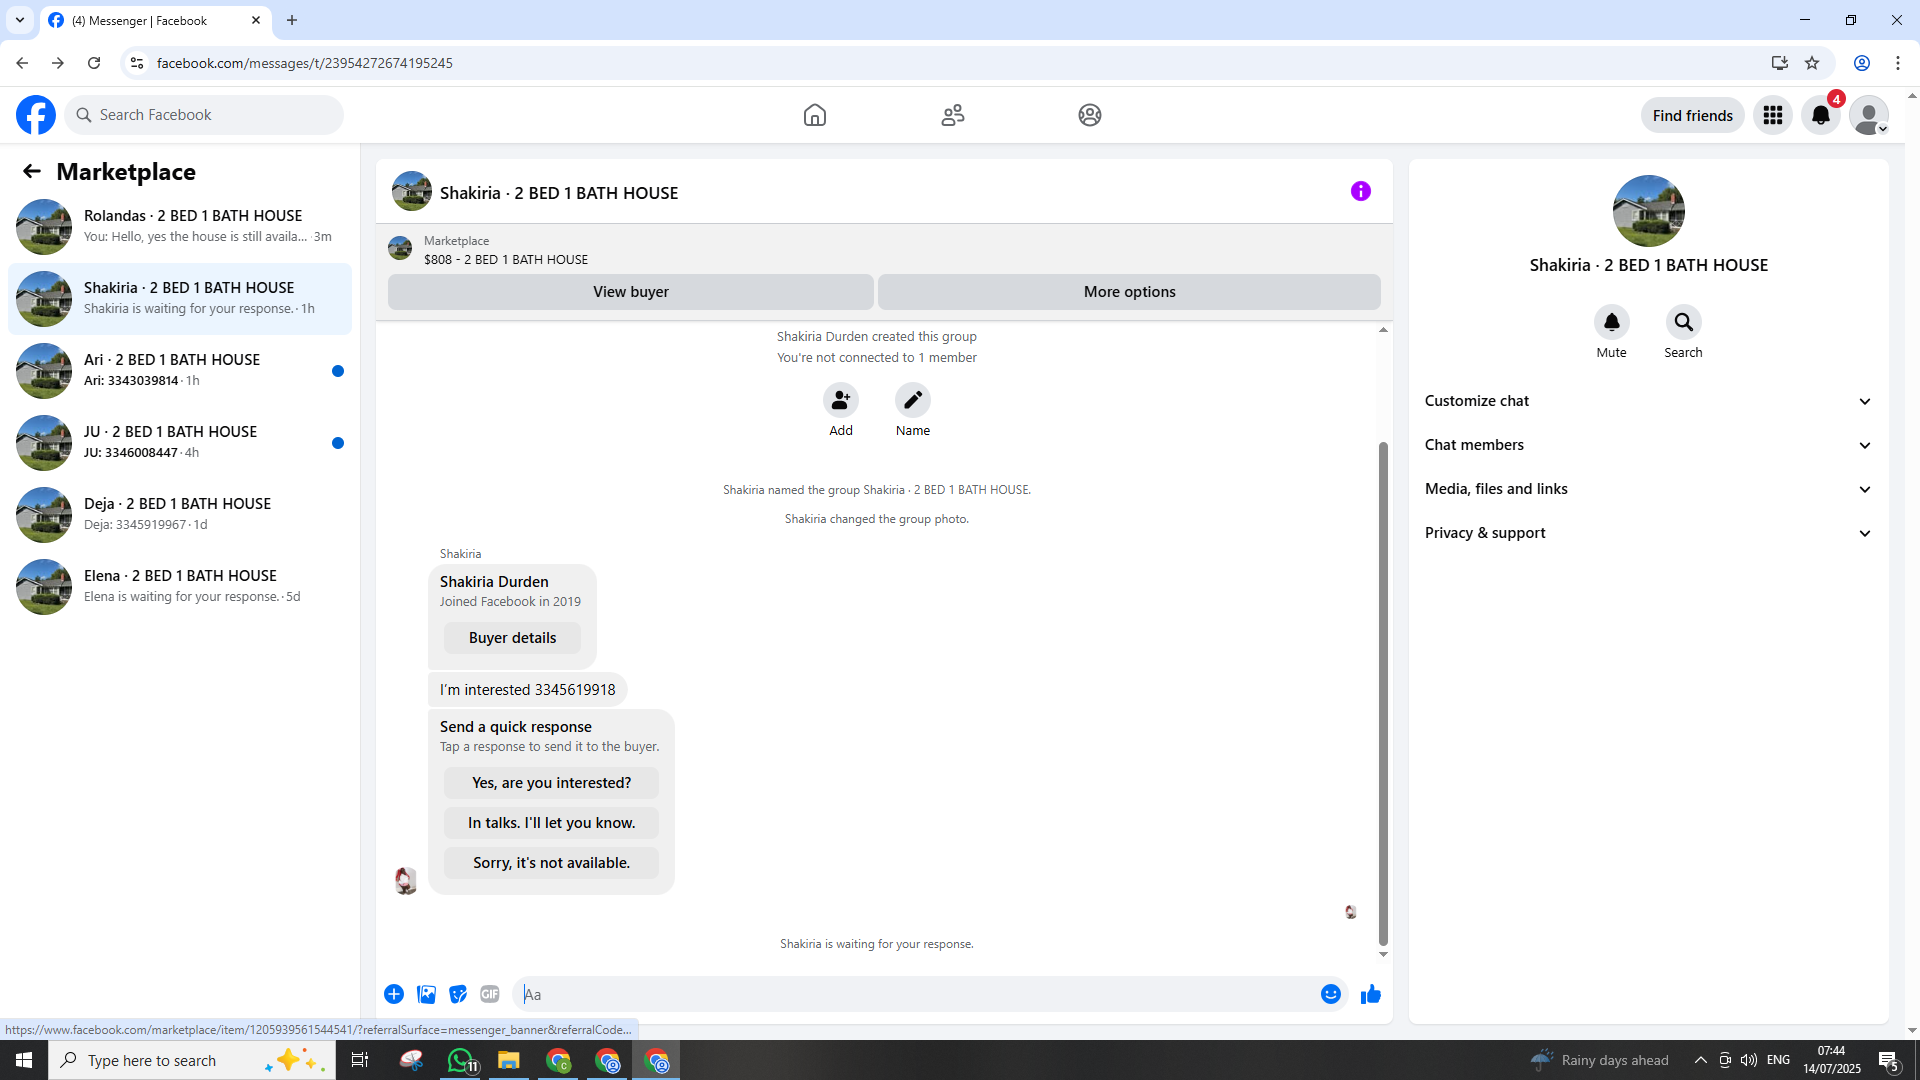Open the emoji picker in the message box
This screenshot has width=1920, height=1080.
[1330, 994]
